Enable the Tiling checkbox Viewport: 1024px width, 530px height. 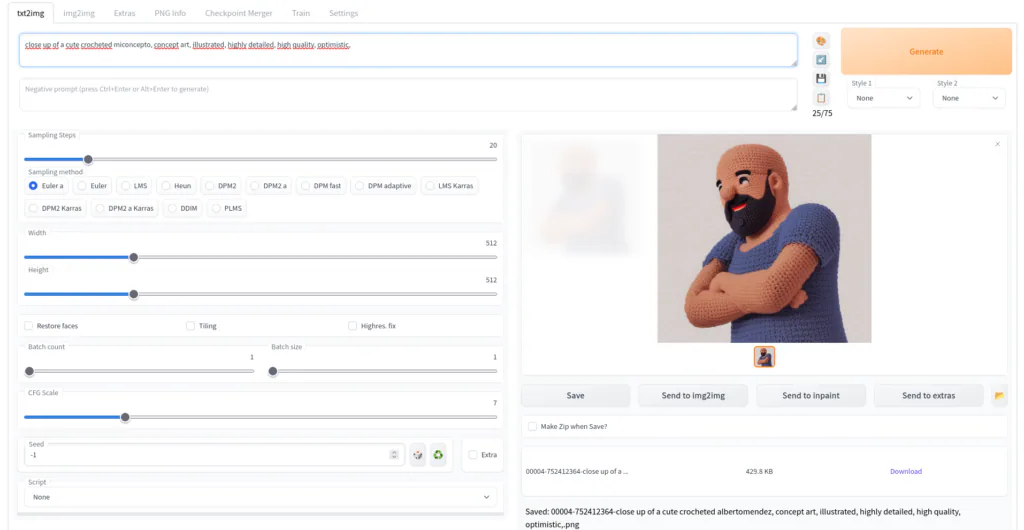tap(191, 326)
